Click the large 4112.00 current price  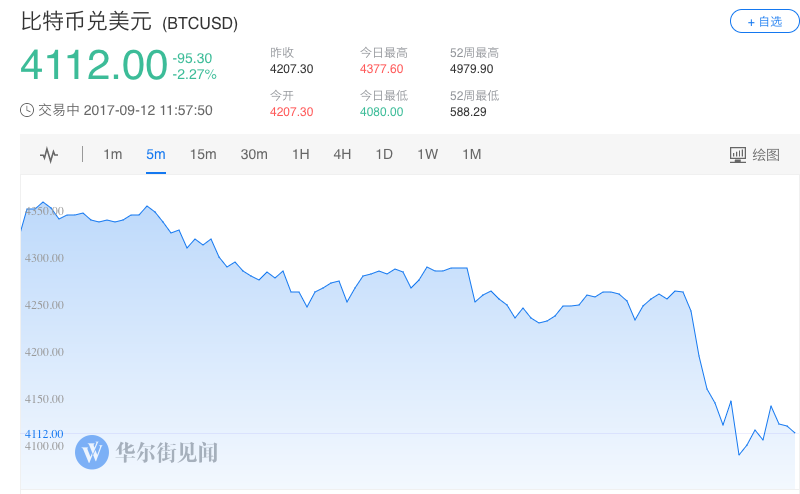tap(93, 66)
